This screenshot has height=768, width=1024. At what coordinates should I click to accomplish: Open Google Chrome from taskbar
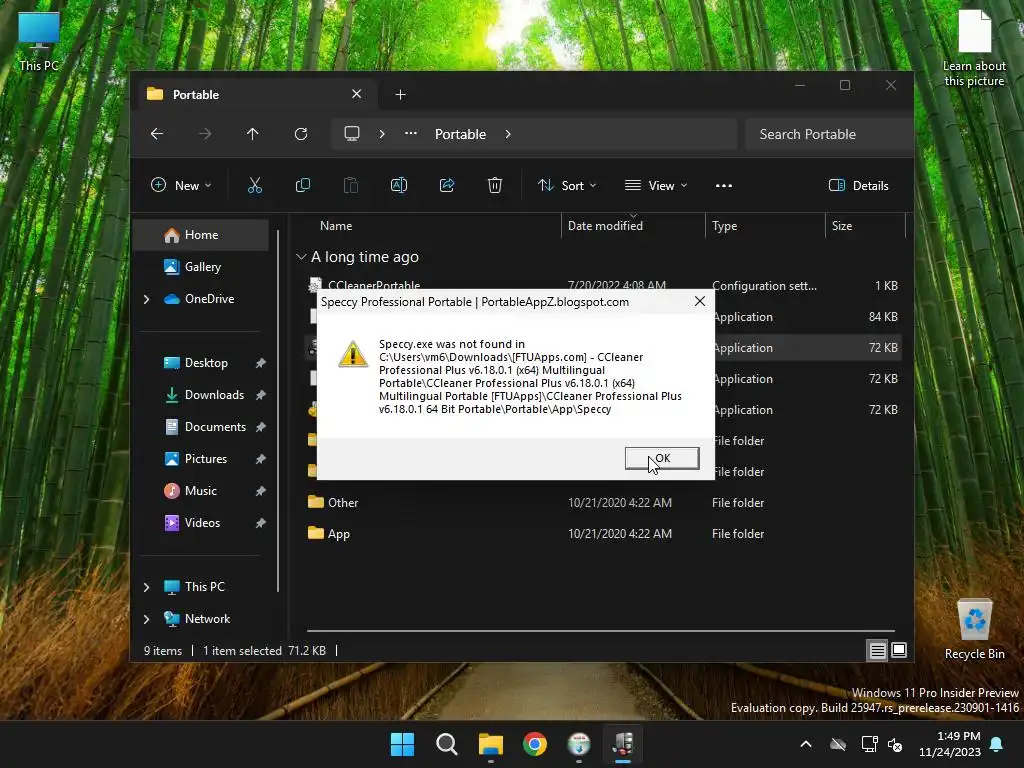pyautogui.click(x=535, y=744)
